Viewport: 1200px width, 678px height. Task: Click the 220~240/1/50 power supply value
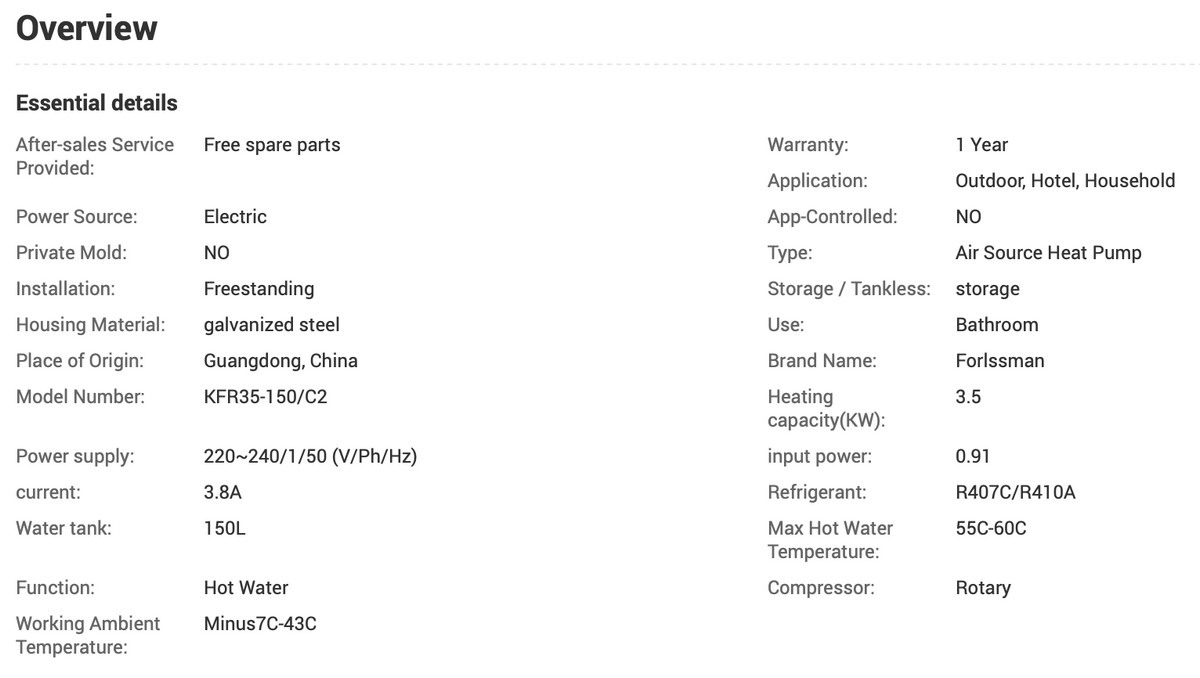310,457
